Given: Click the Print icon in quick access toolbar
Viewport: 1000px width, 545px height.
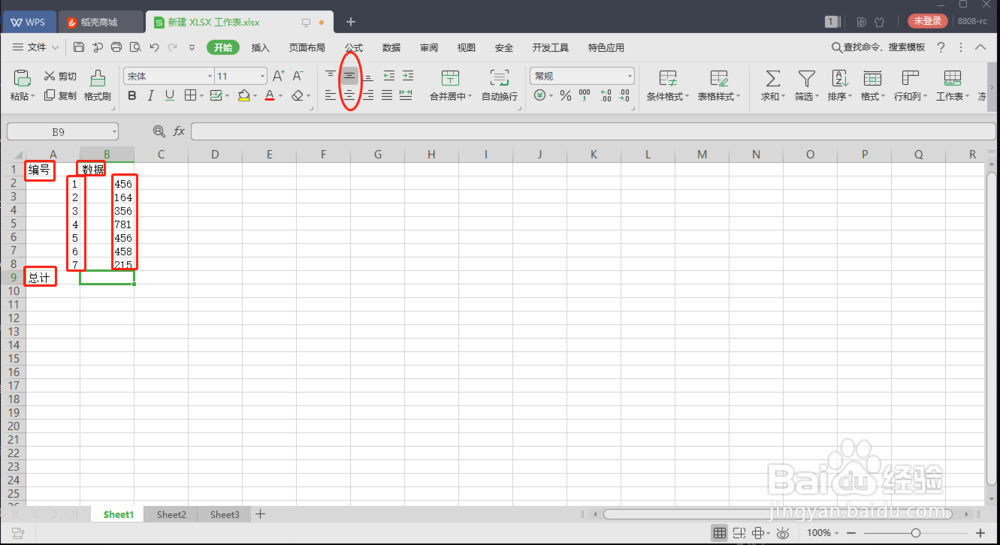Looking at the screenshot, I should click(x=116, y=47).
